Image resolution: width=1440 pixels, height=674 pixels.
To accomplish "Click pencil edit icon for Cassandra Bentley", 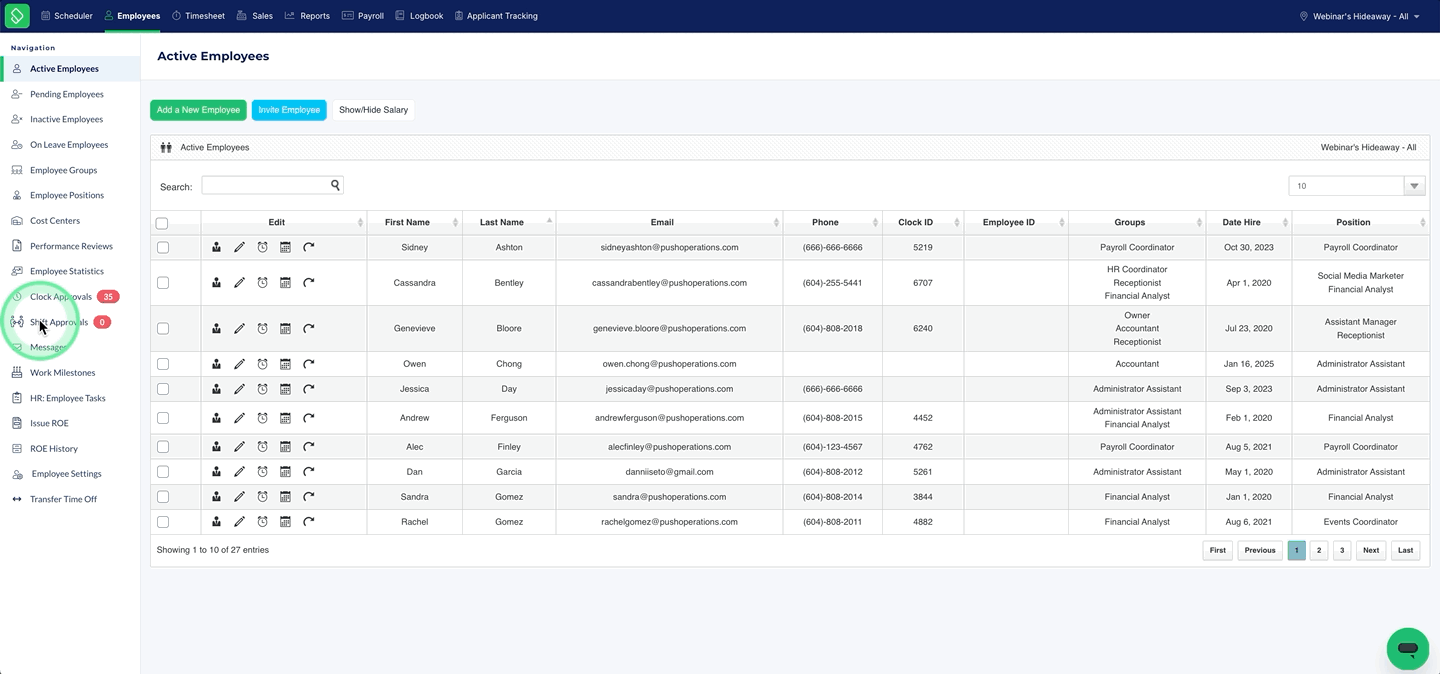I will 239,283.
